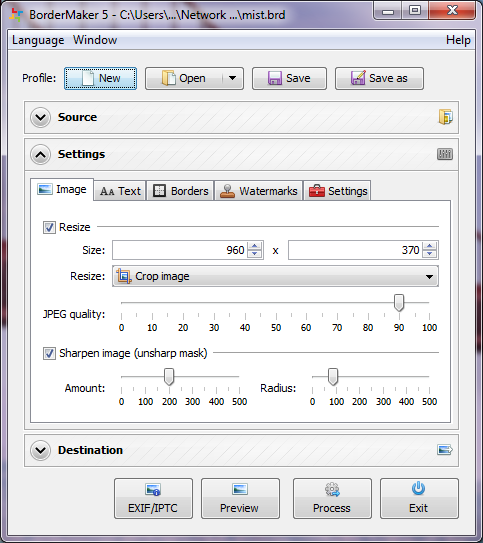Toggle Sharpen image (unsharp mask) checkbox
This screenshot has height=543, width=483.
click(x=49, y=354)
